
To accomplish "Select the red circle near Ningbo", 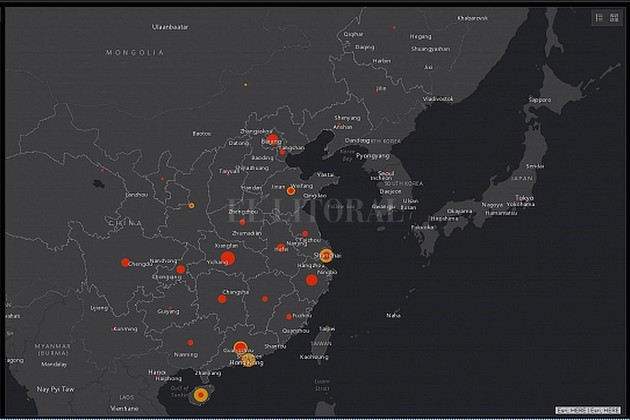I will coord(312,281).
